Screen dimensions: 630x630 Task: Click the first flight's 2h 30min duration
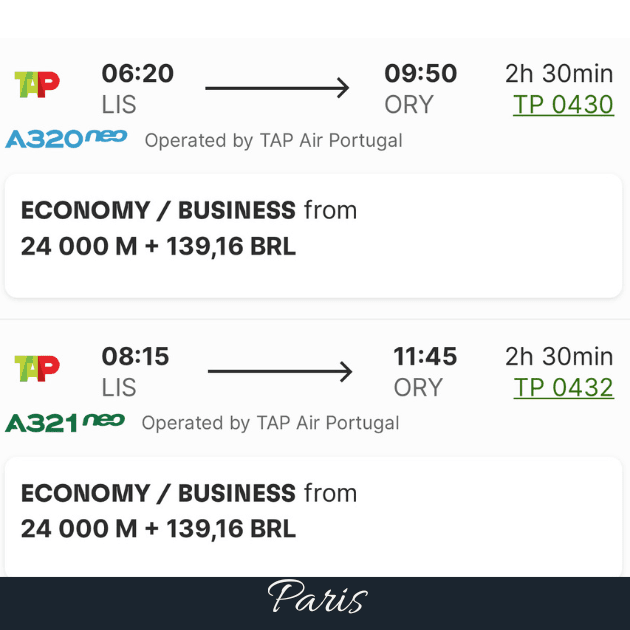click(559, 74)
